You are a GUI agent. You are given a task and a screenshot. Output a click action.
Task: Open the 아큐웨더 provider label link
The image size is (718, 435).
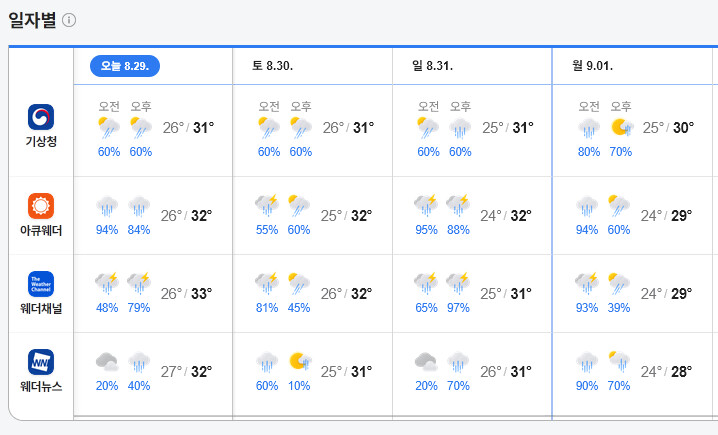41,230
